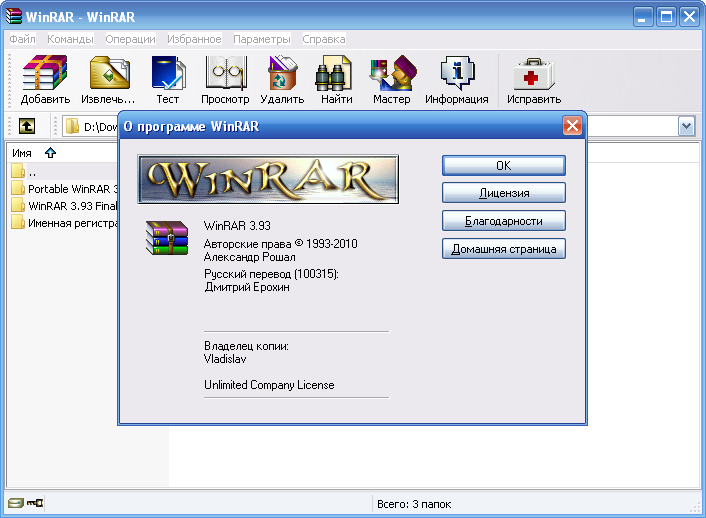Run the Тест (Test) archive tool

tap(167, 80)
